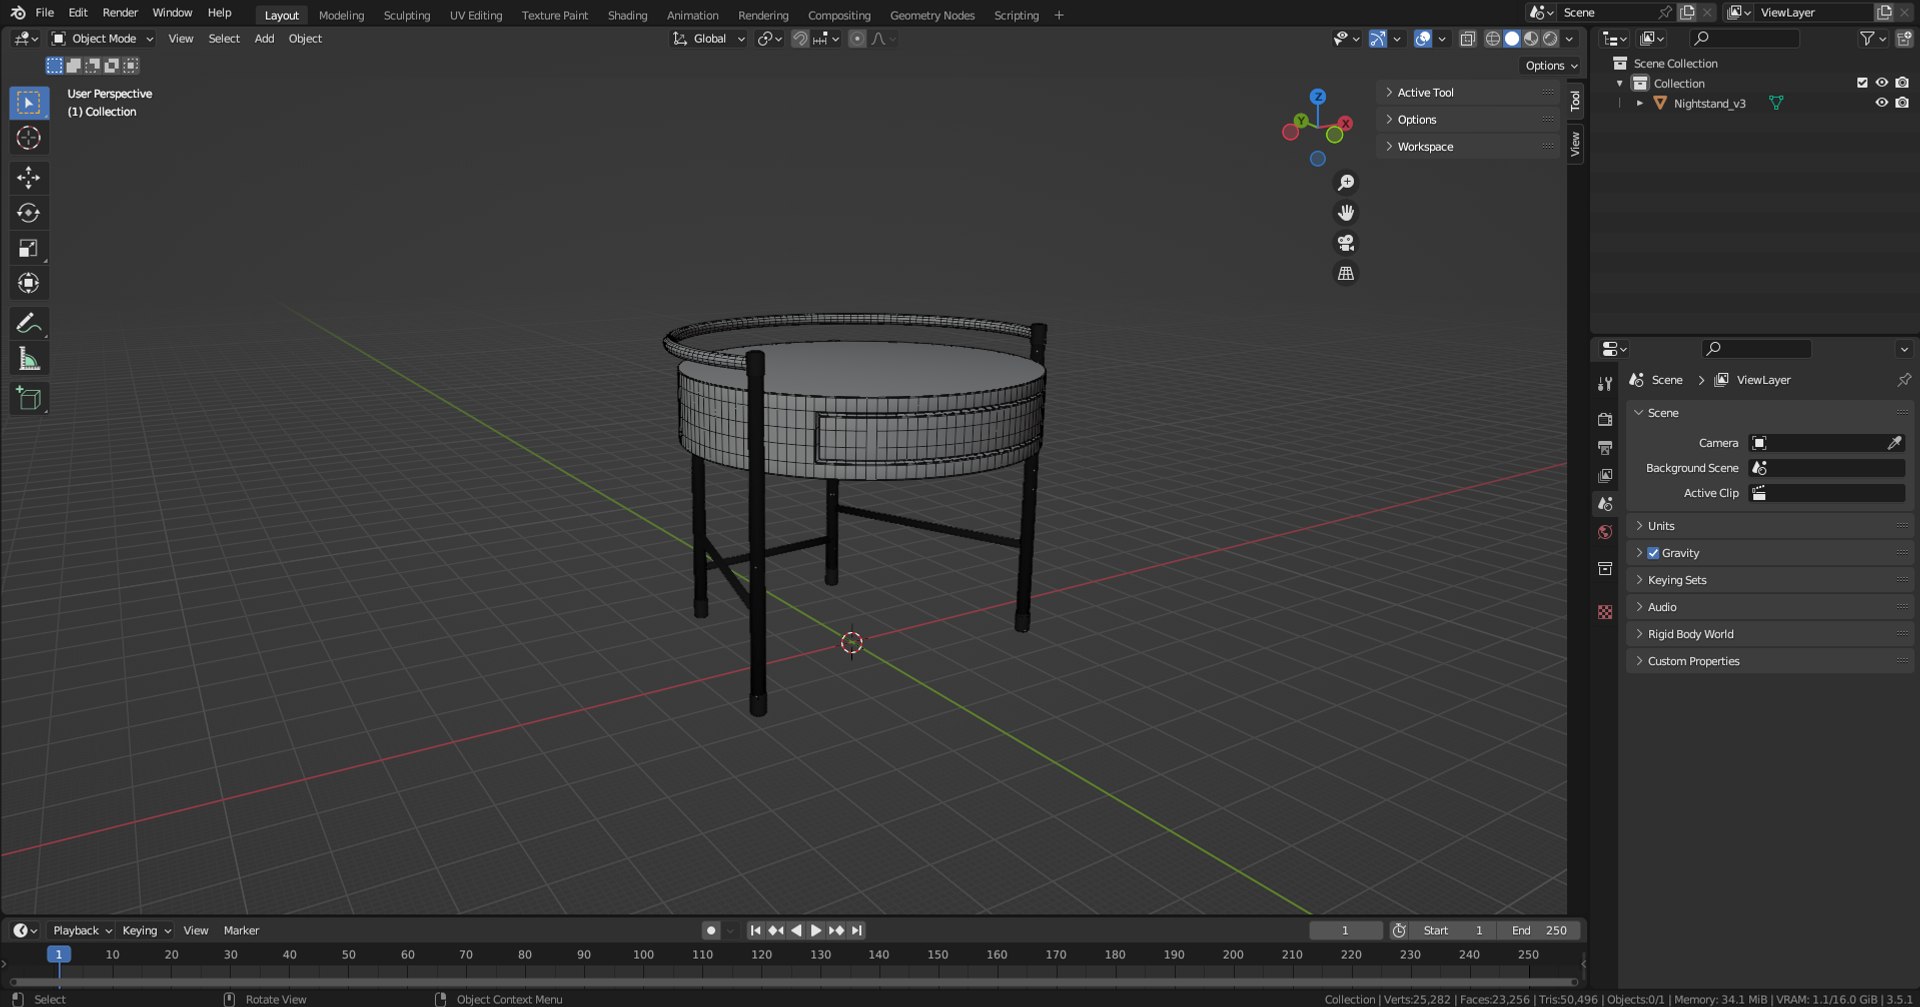Toggle Collection exclude-from-view-layer checkbox
Screen dimensions: 1920x1007
1862,83
